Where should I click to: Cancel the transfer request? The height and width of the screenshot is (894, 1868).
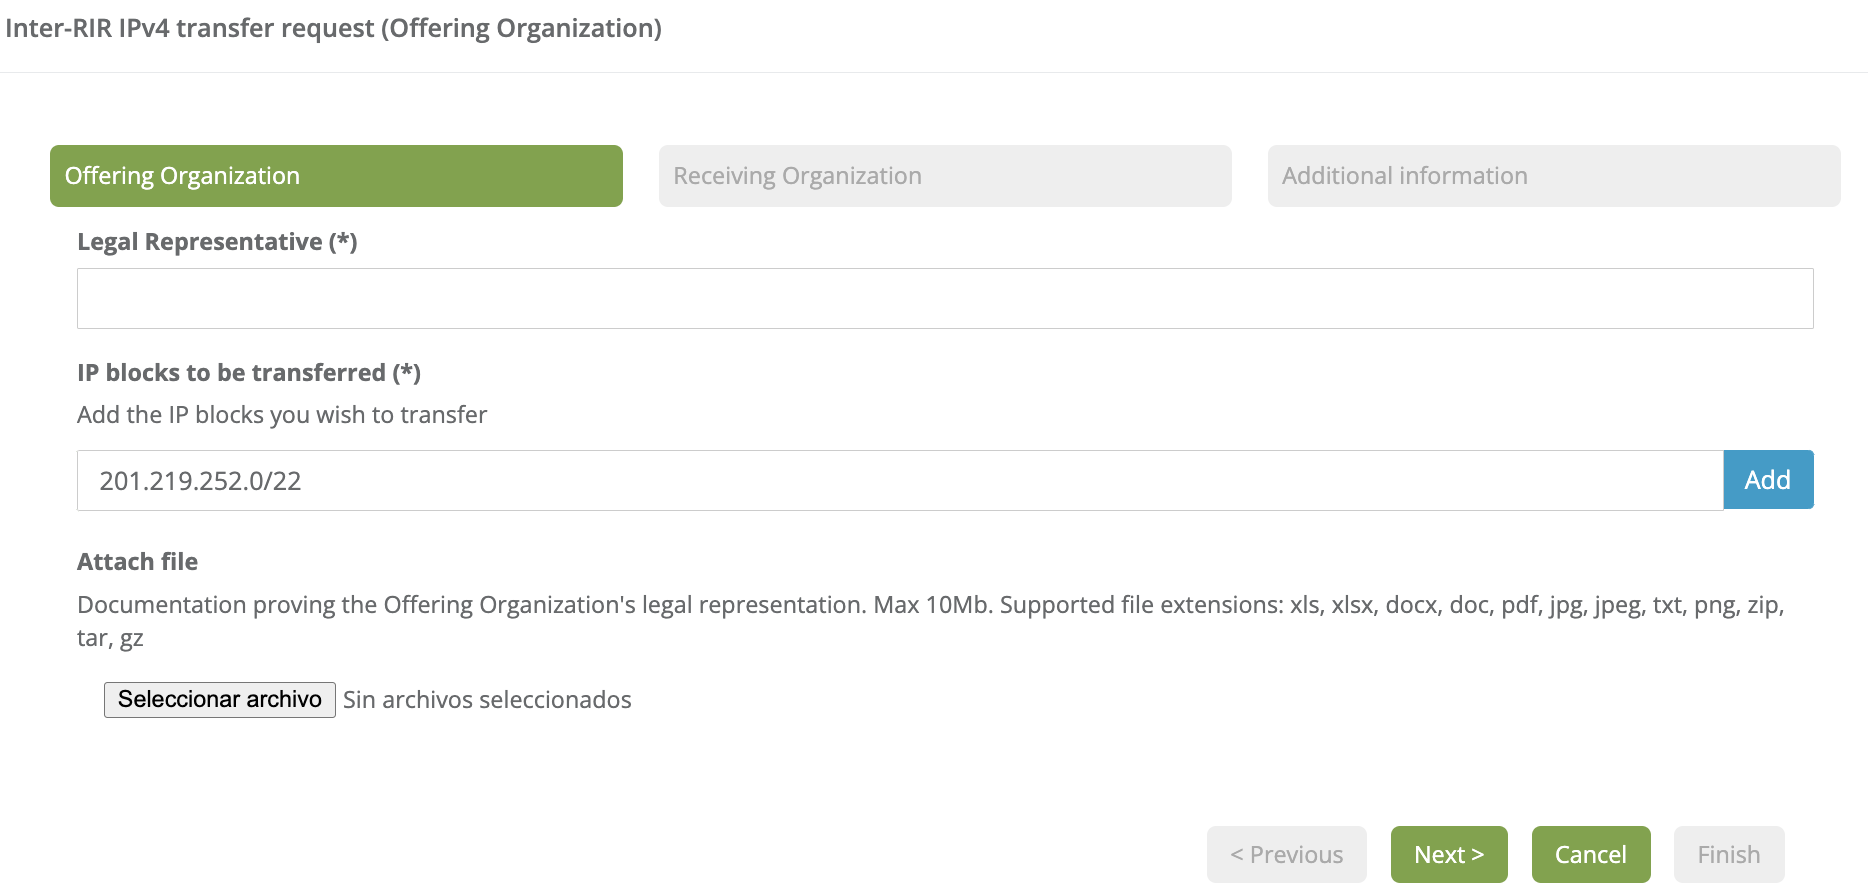(x=1591, y=855)
